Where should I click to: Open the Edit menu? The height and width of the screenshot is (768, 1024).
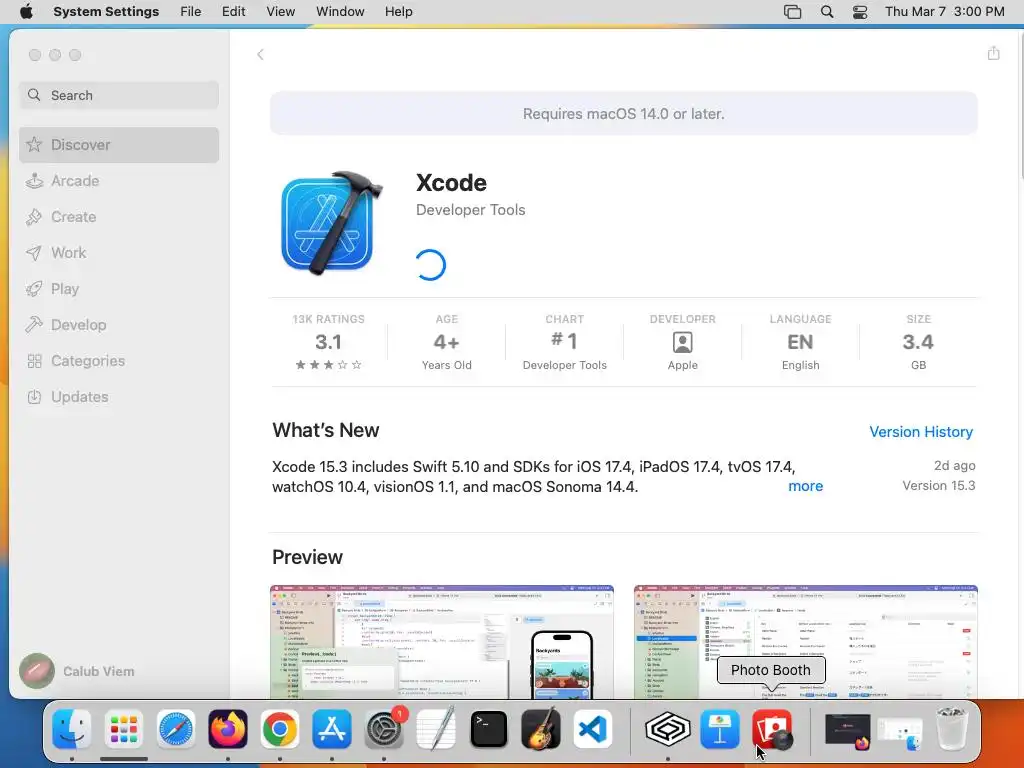[233, 12]
